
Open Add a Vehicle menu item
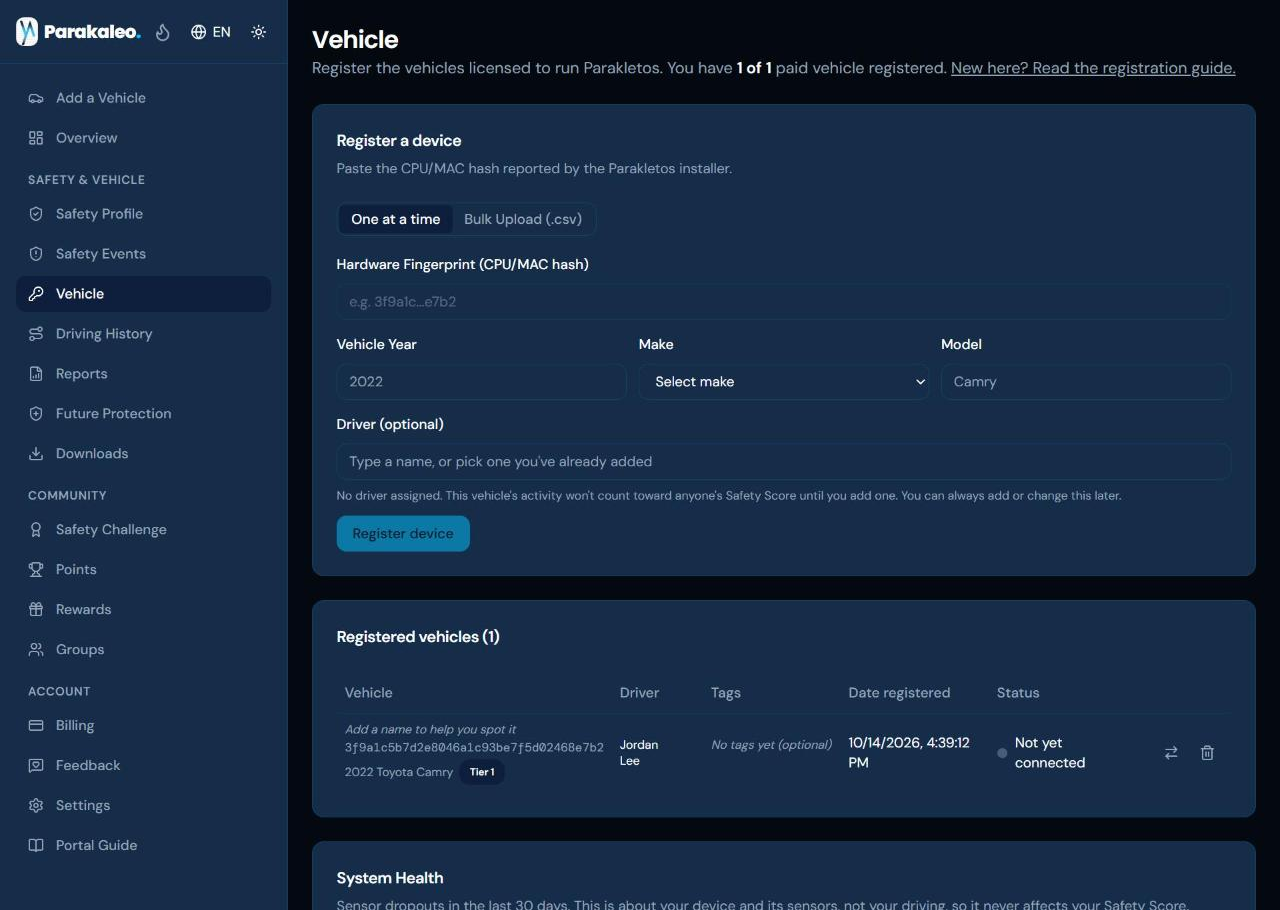(x=143, y=98)
